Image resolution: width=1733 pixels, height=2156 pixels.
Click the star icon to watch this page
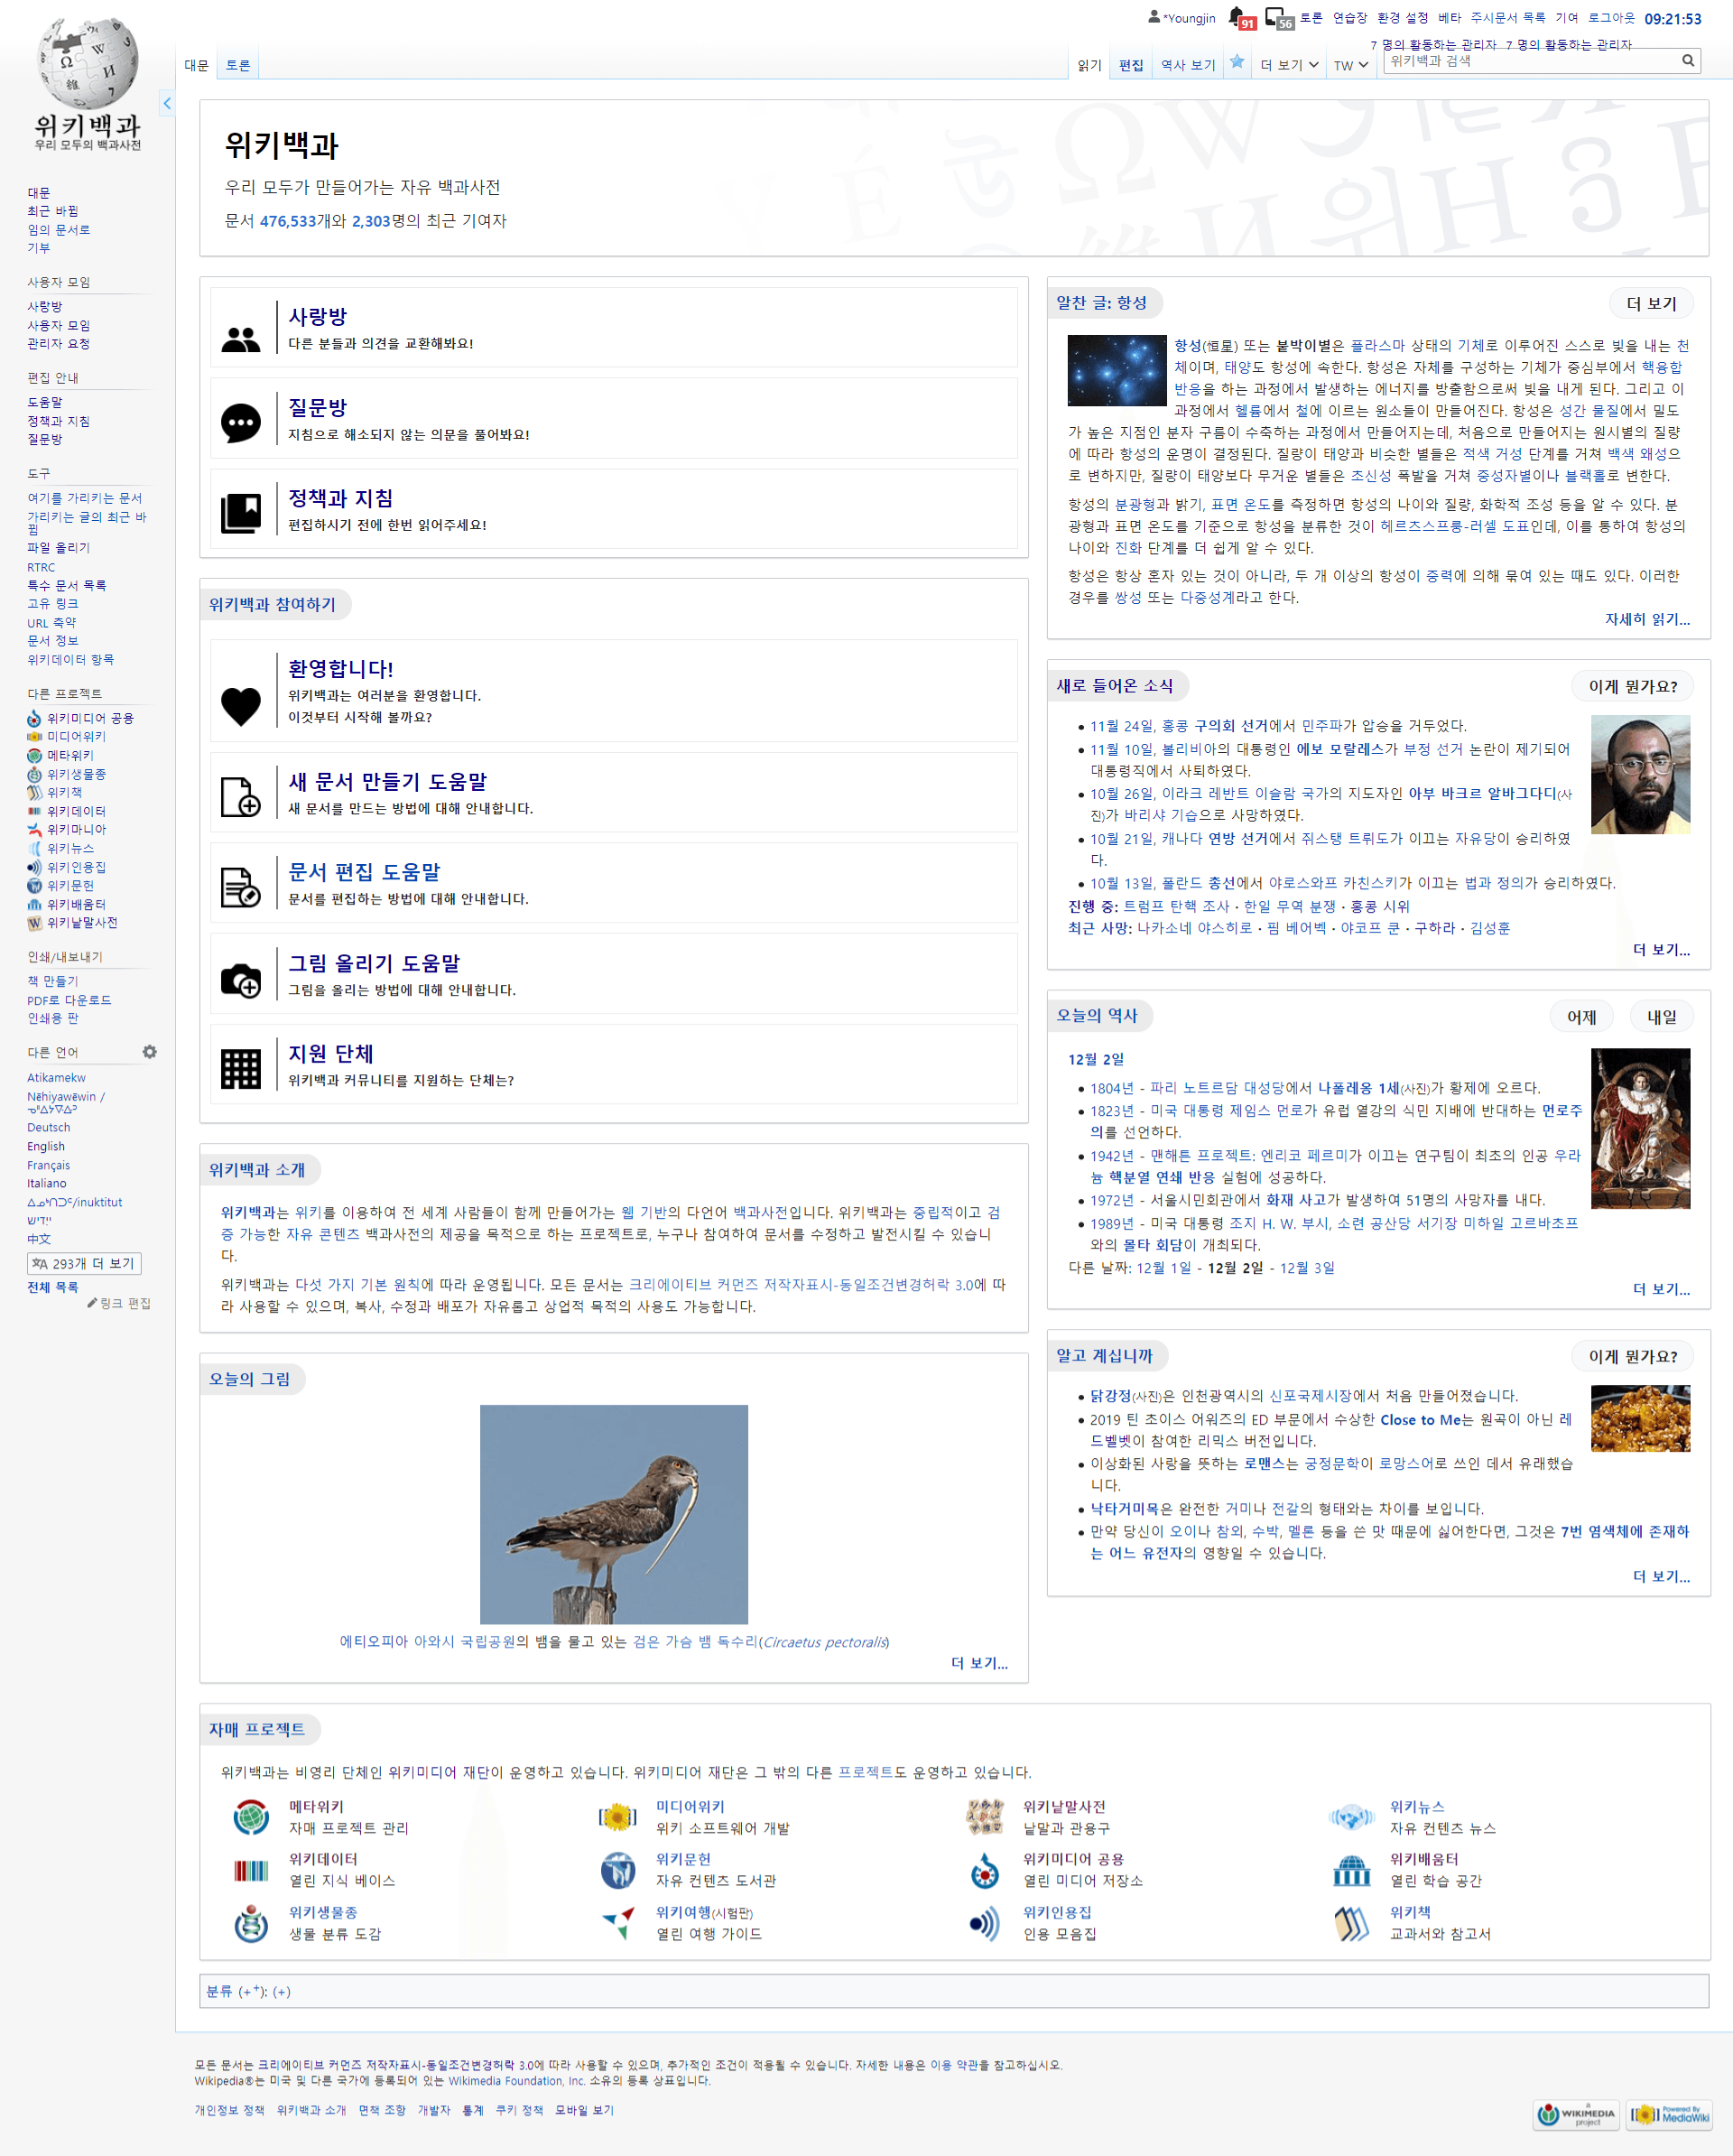[x=1238, y=63]
